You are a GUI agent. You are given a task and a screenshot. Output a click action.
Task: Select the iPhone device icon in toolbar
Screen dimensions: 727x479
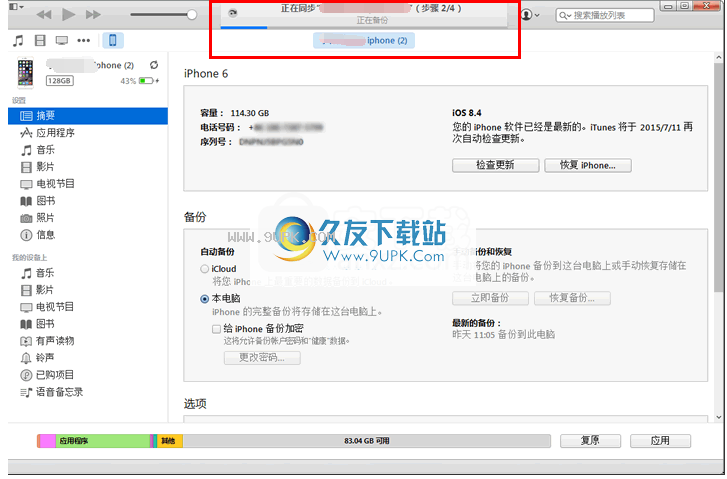click(113, 41)
